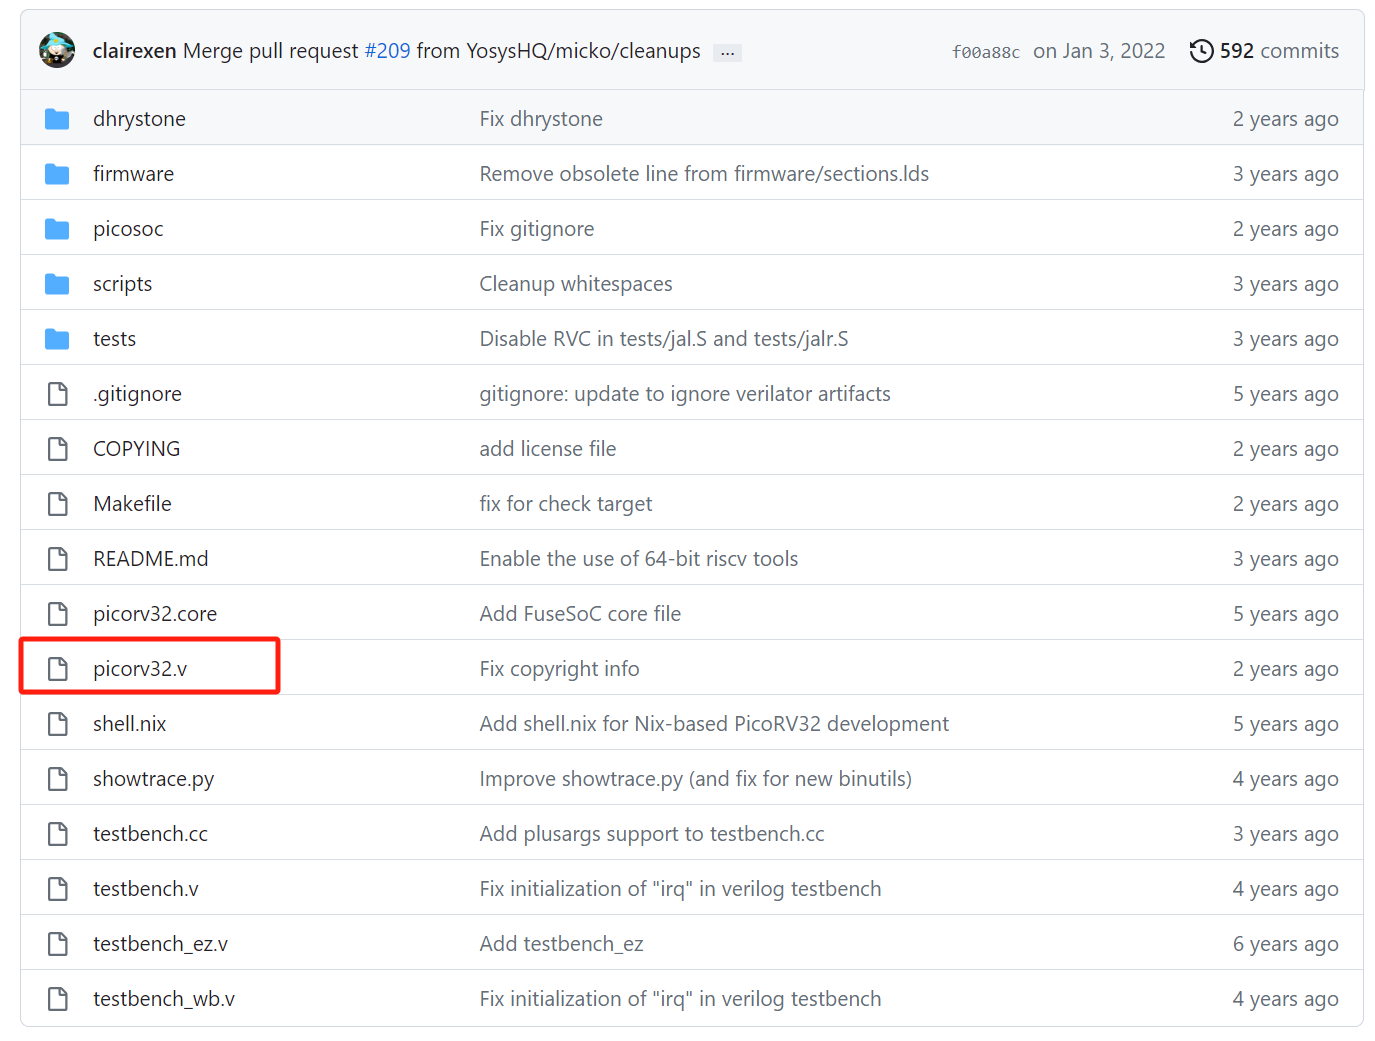The height and width of the screenshot is (1041, 1375).
Task: Open the clairexen author profile name
Action: click(134, 51)
